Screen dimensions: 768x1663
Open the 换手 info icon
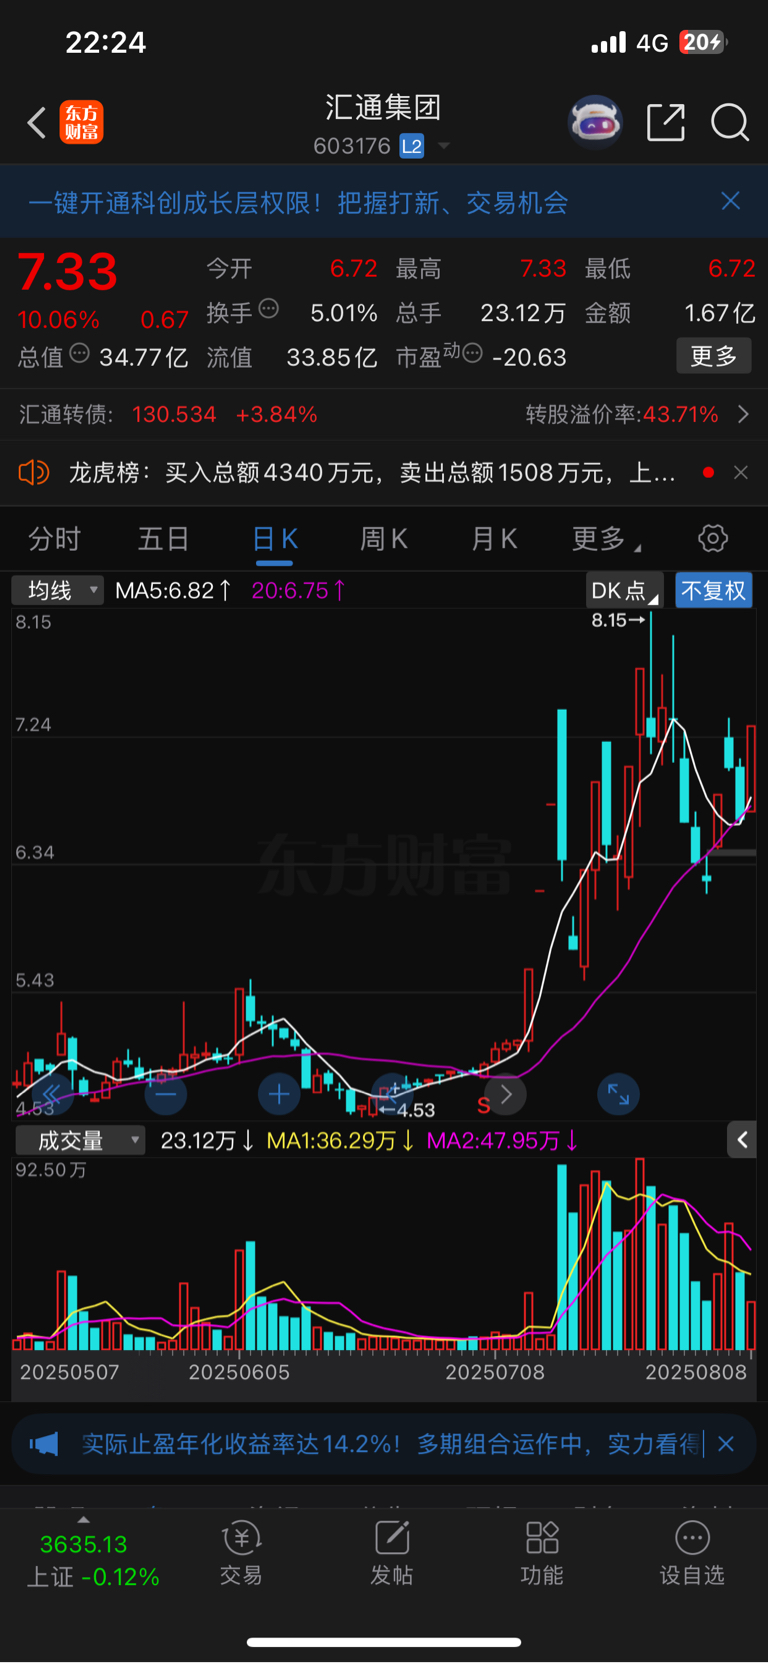(268, 309)
